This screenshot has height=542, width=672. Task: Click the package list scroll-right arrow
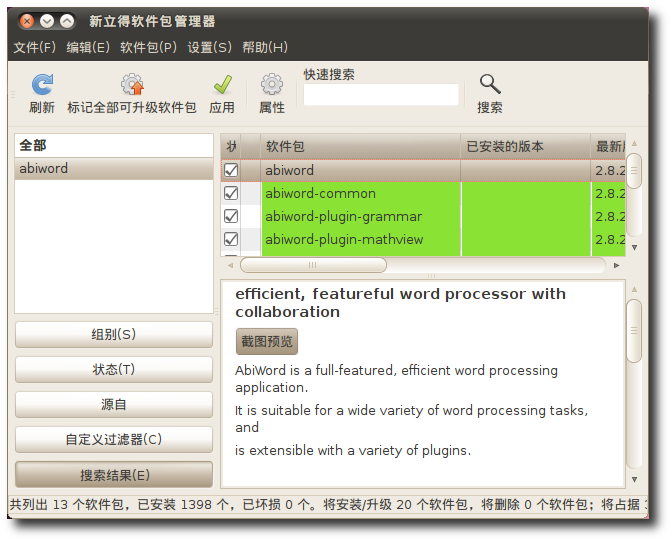(x=616, y=265)
